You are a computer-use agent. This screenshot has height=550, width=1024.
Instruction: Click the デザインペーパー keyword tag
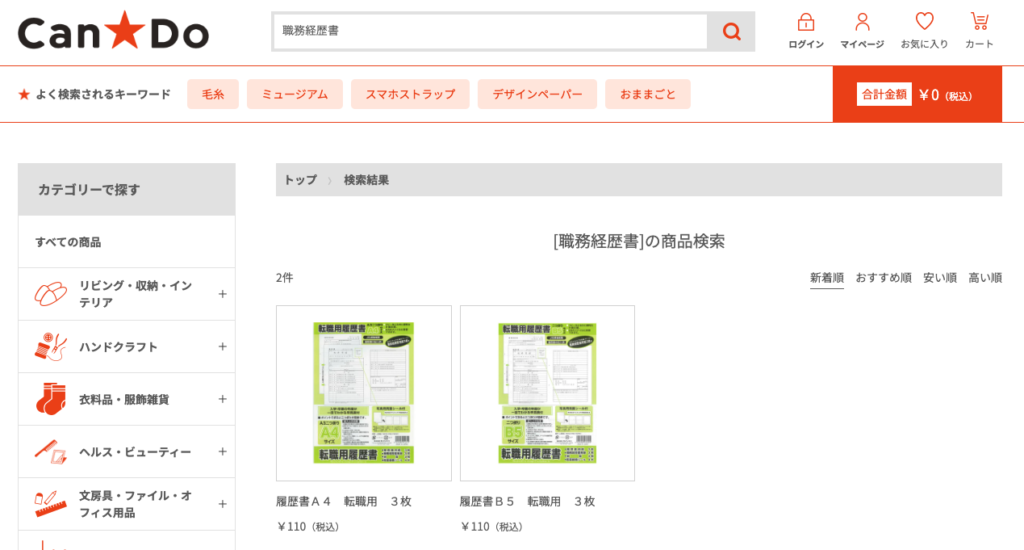(x=537, y=95)
